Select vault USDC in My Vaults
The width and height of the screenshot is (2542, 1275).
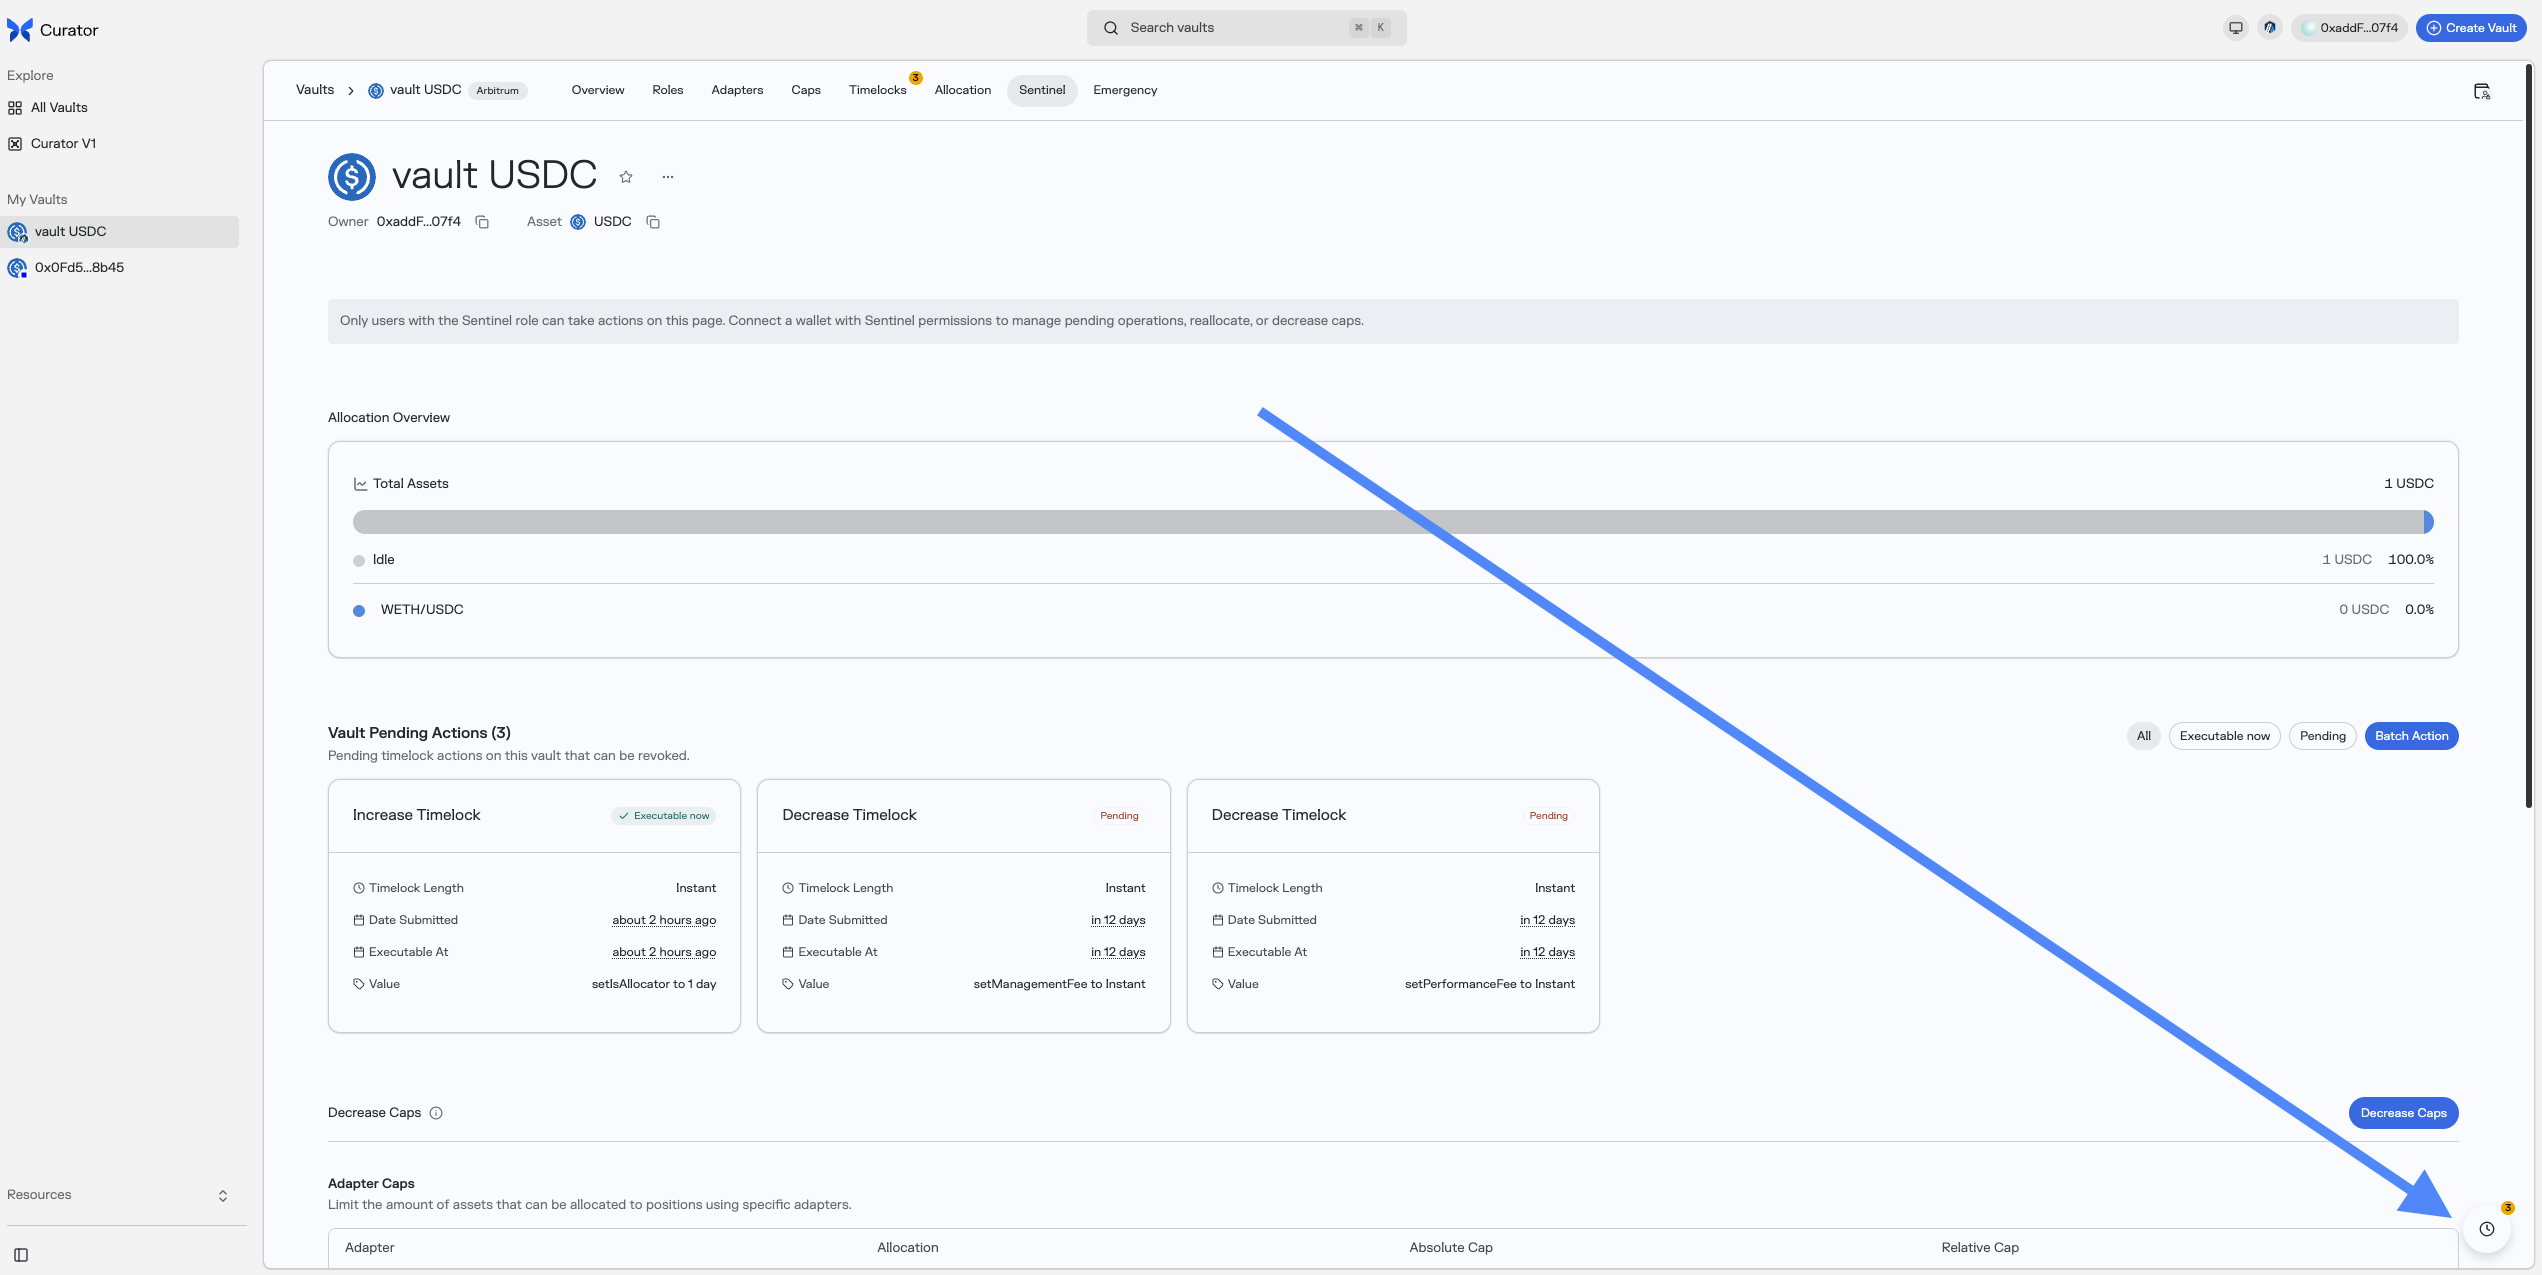click(120, 232)
